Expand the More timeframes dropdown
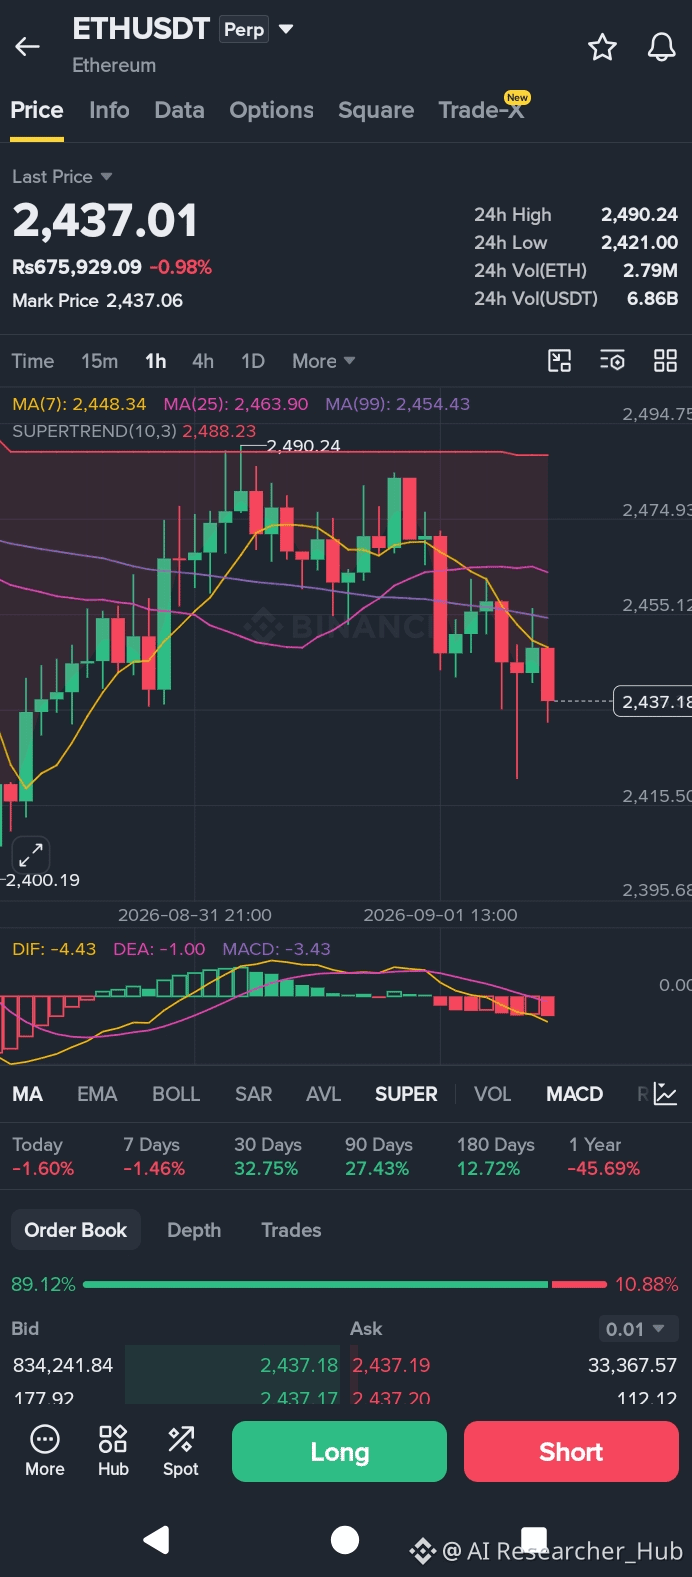 tap(324, 361)
